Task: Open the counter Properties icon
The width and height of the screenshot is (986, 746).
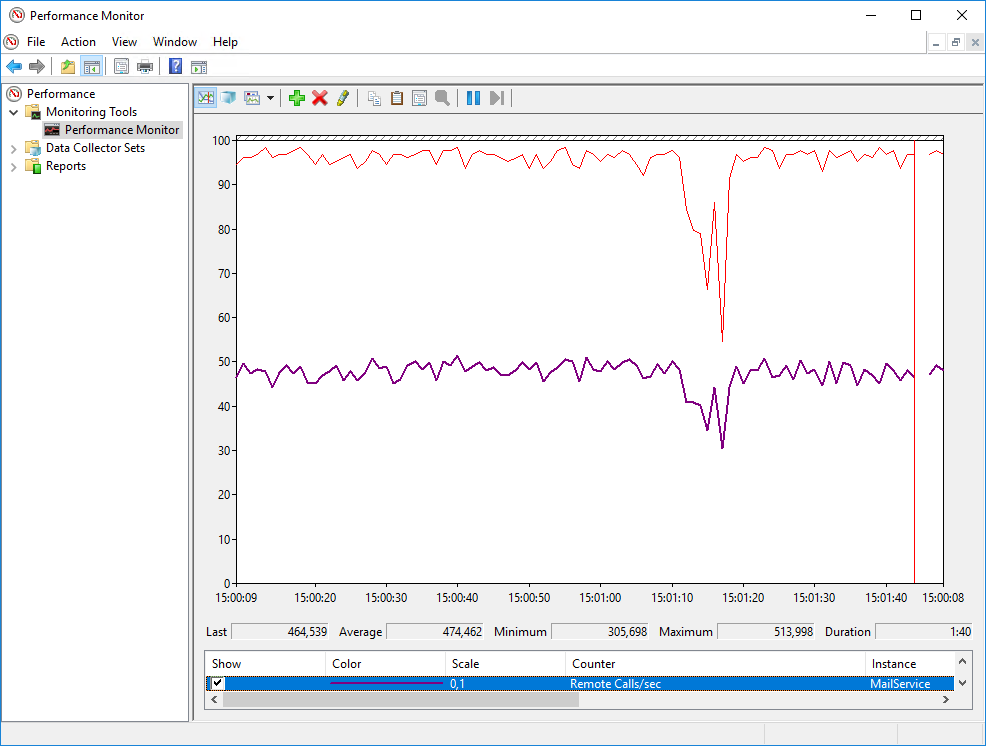Action: (x=419, y=98)
